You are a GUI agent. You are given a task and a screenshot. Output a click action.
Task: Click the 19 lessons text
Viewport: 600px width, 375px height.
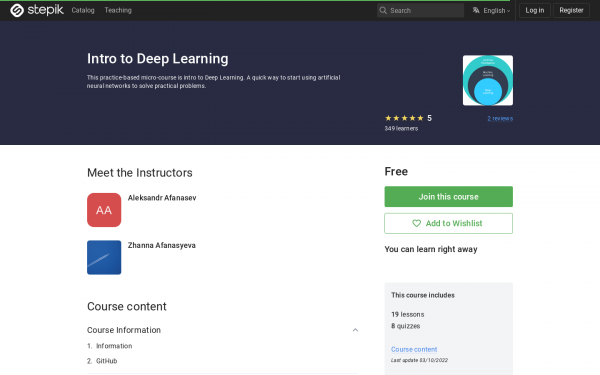click(408, 315)
